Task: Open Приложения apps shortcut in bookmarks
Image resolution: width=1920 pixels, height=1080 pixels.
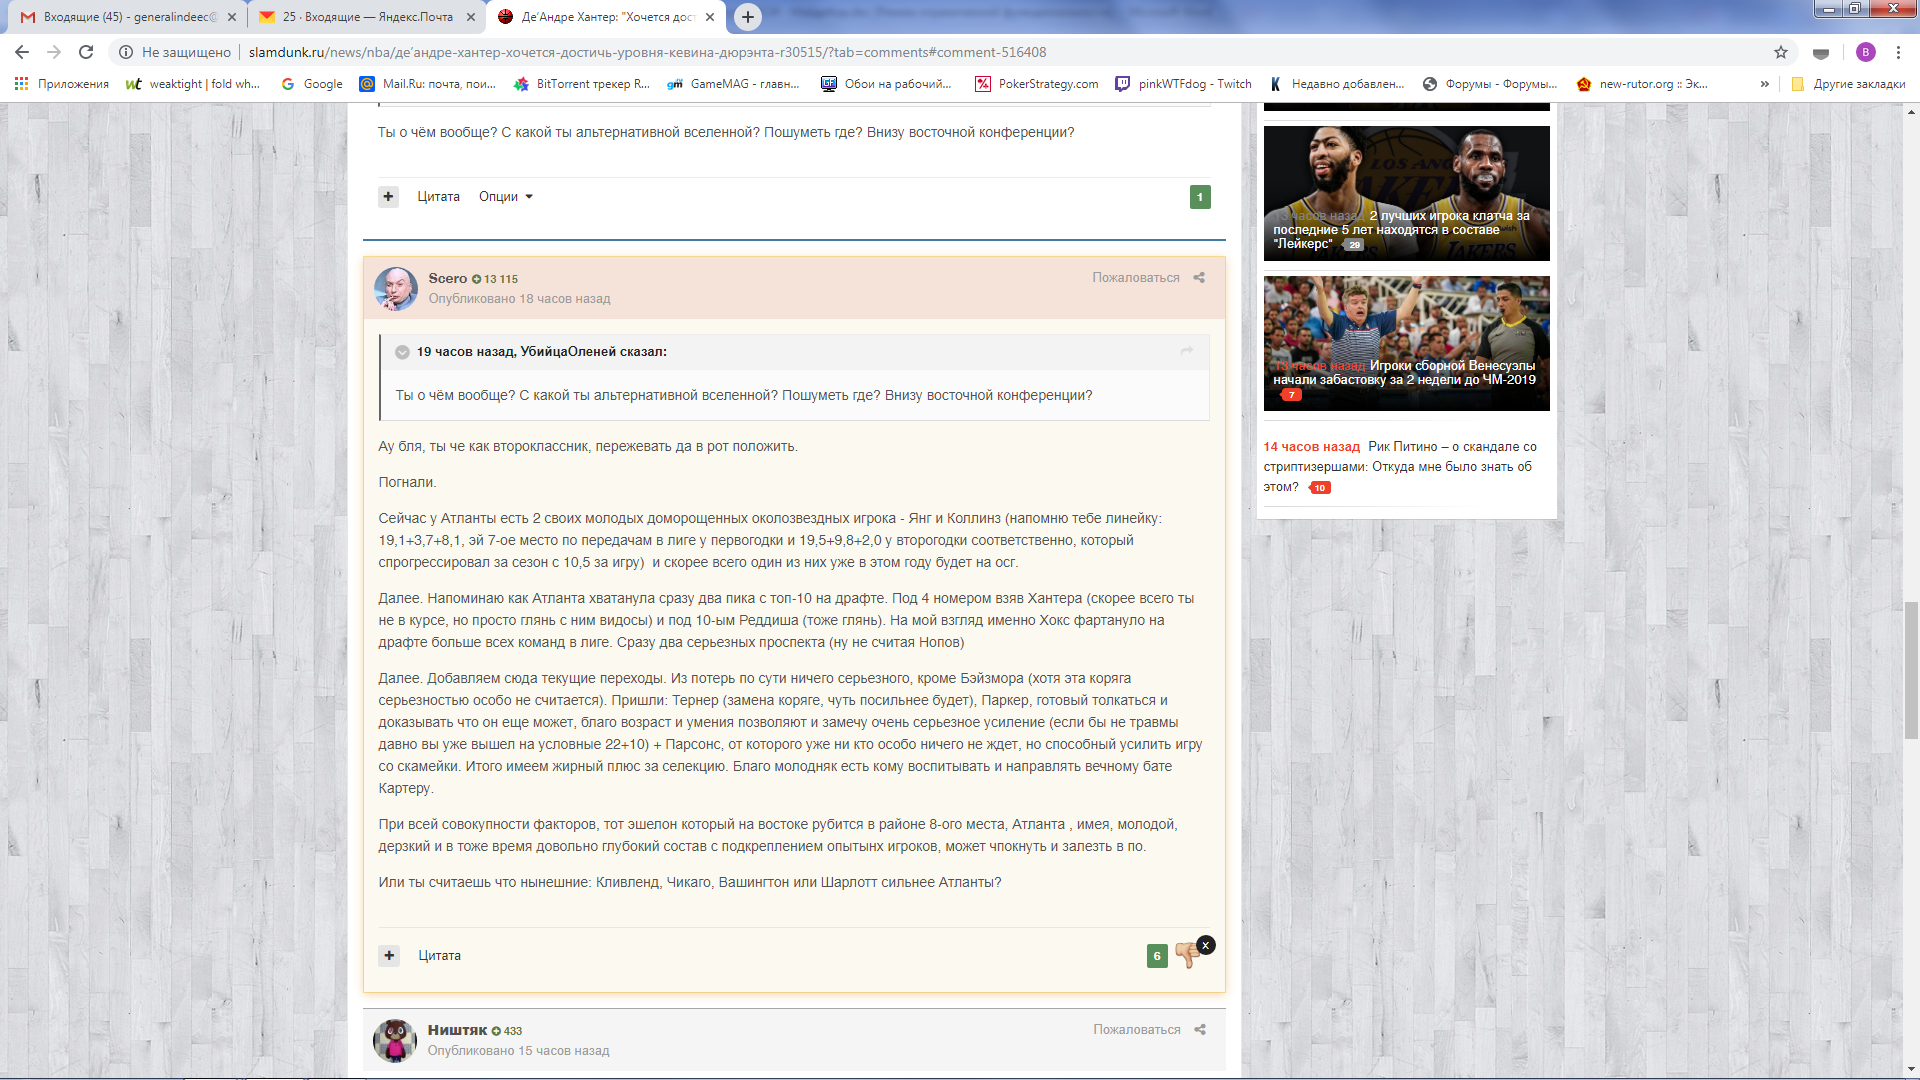Action: click(x=62, y=84)
